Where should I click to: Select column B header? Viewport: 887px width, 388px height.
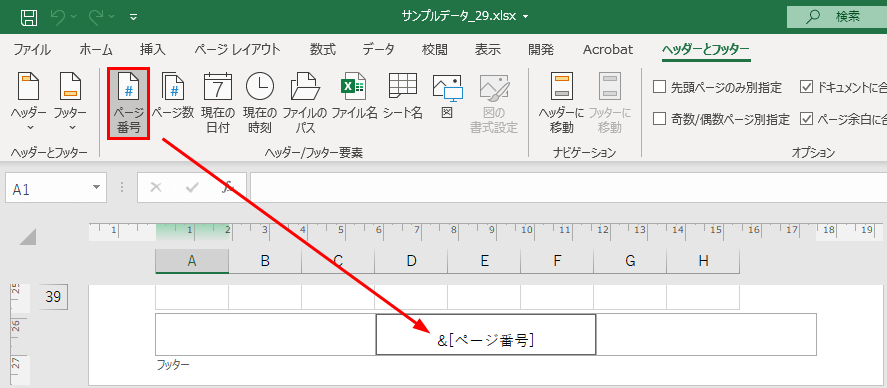click(265, 261)
